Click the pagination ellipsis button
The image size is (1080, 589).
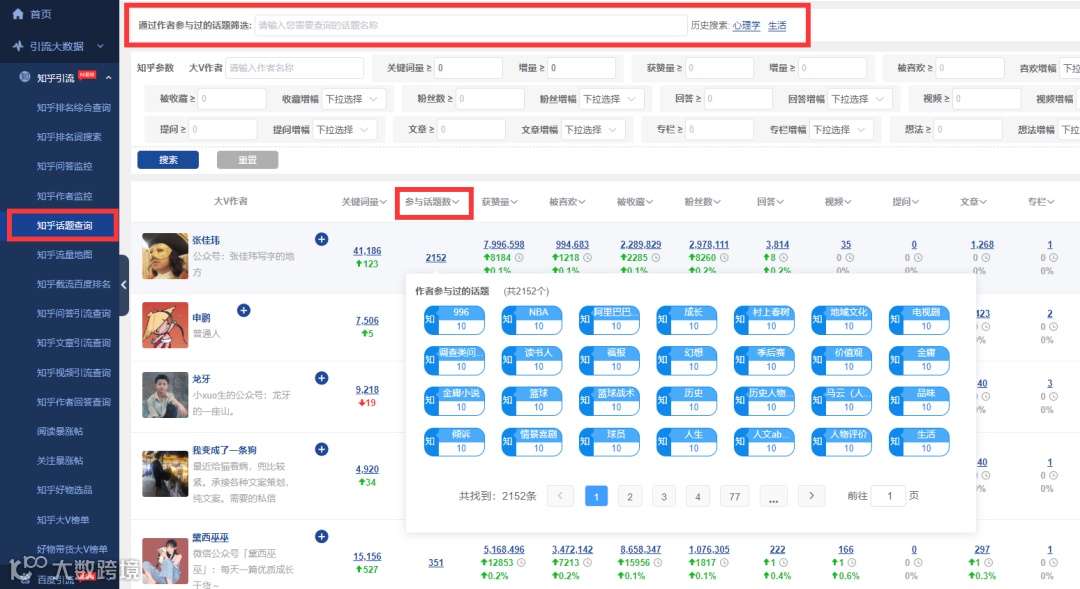[773, 496]
